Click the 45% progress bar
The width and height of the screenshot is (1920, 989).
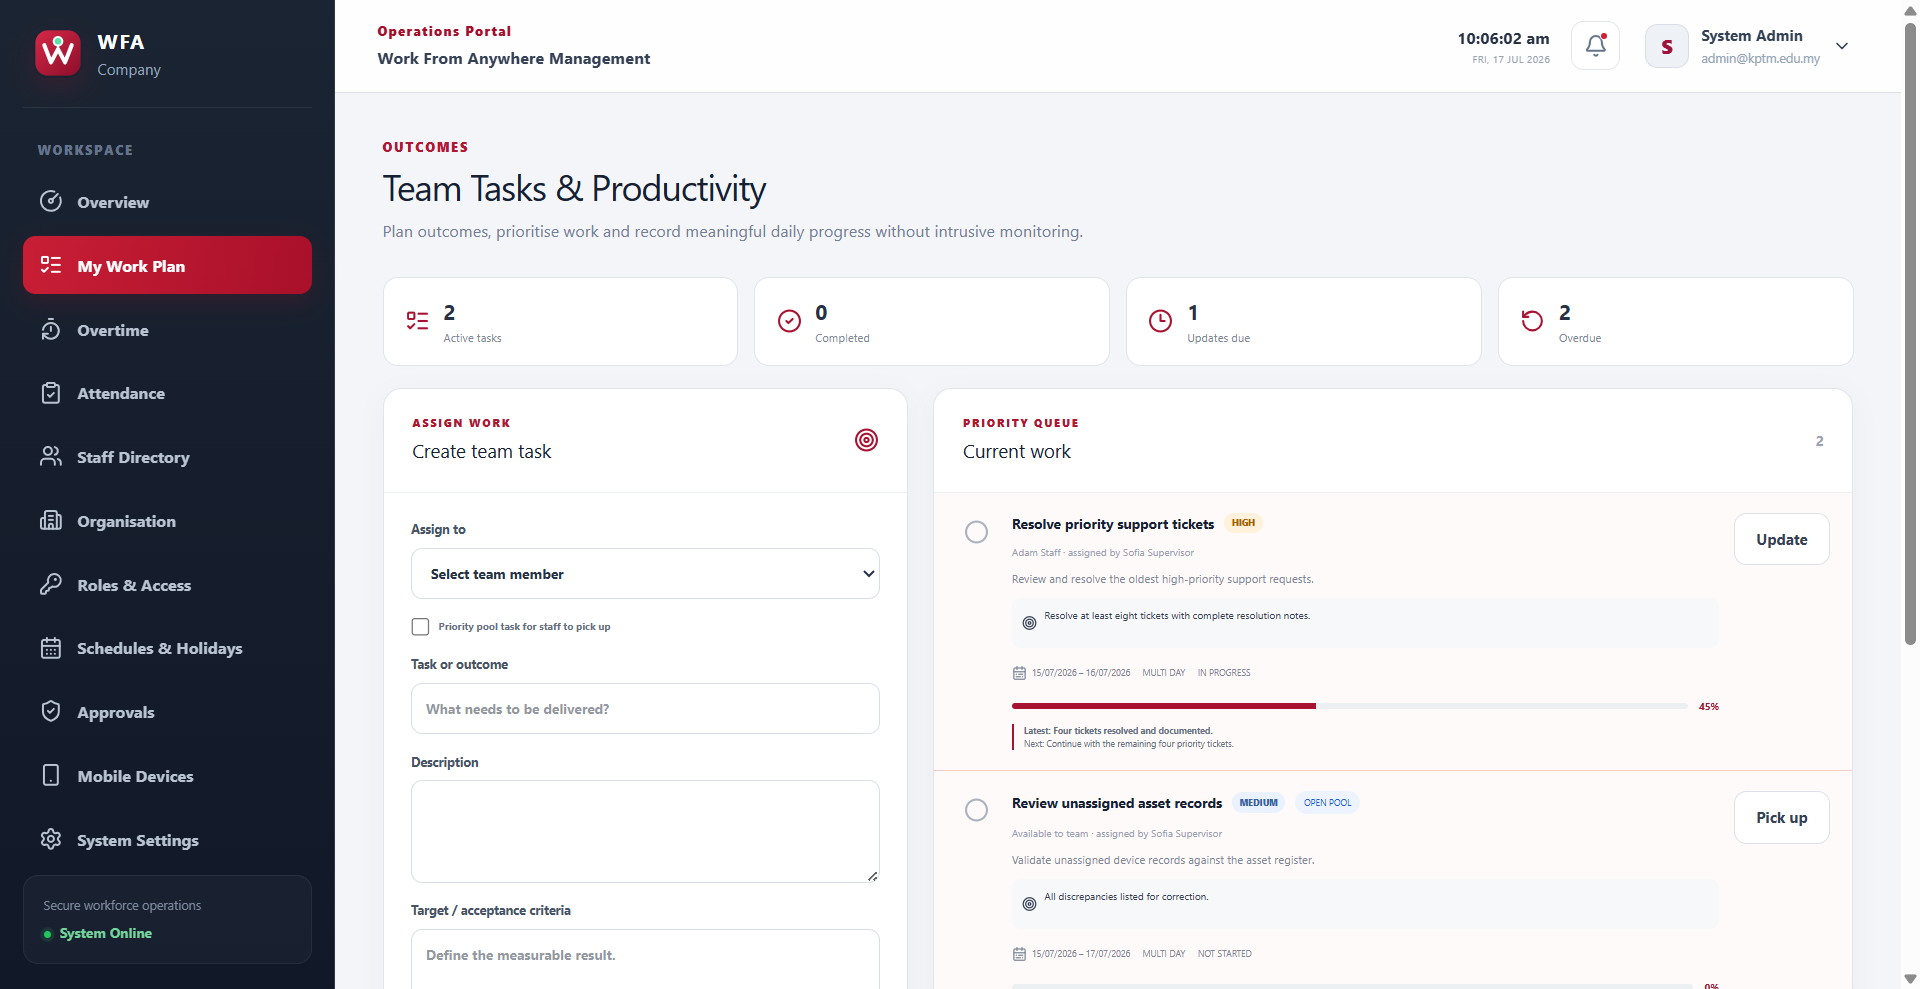[1349, 706]
